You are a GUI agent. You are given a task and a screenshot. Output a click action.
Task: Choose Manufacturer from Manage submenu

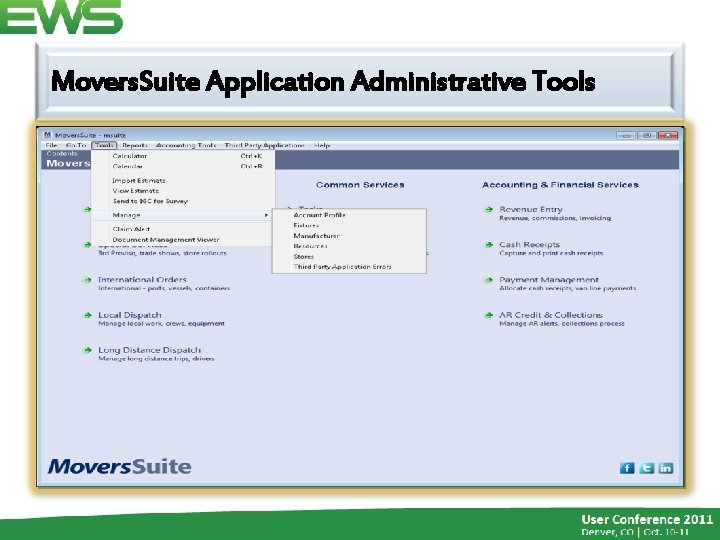[349, 236]
